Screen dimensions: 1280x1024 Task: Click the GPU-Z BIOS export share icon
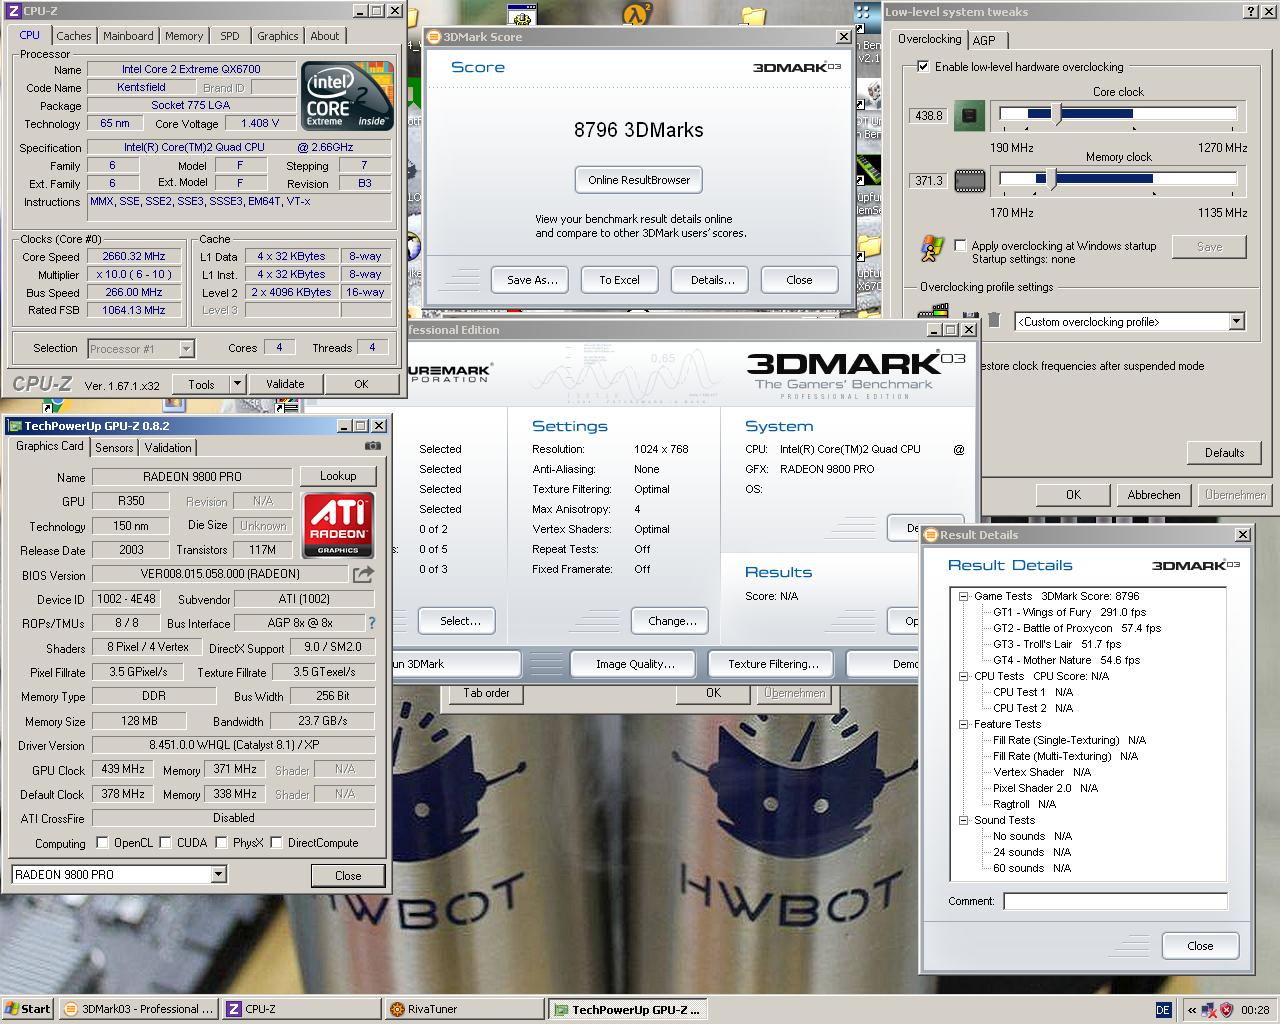click(x=363, y=574)
